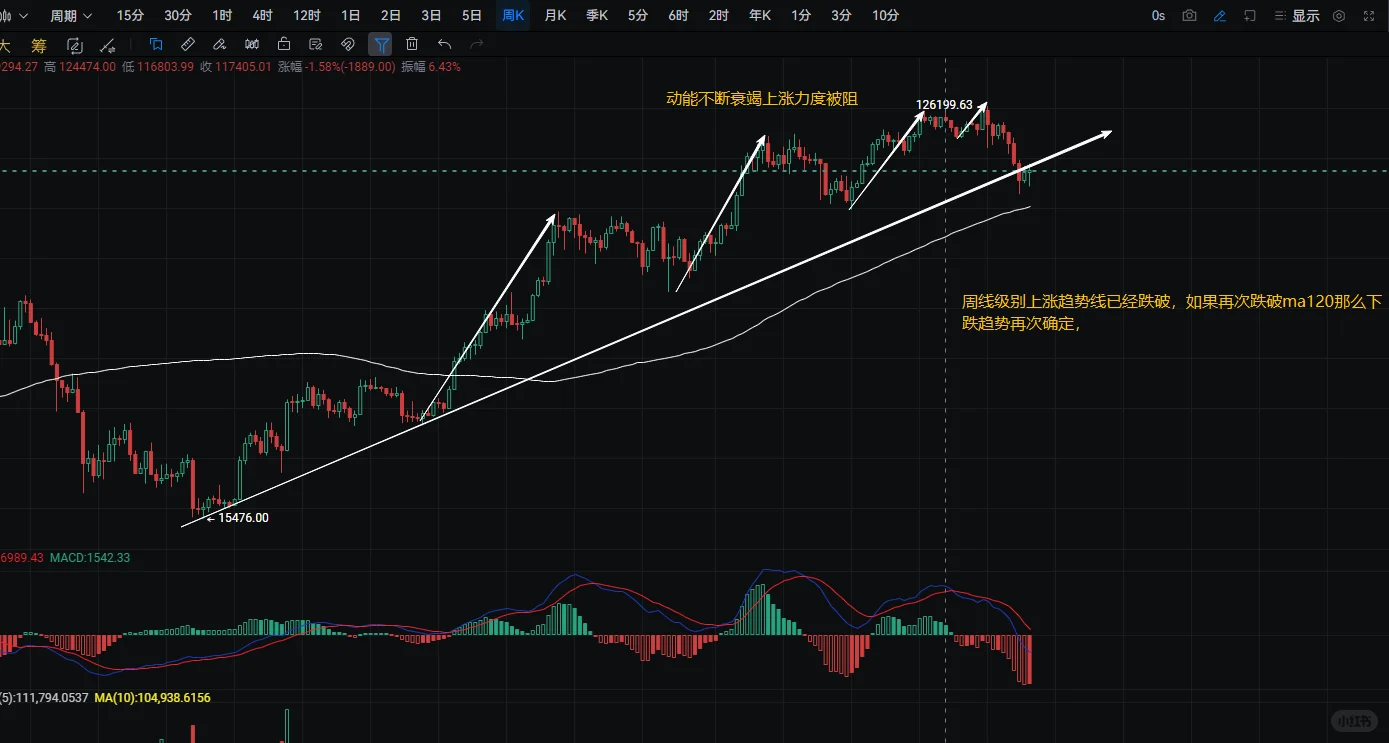The width and height of the screenshot is (1389, 743).
Task: Click the 126199.63 high price label
Action: (x=945, y=104)
